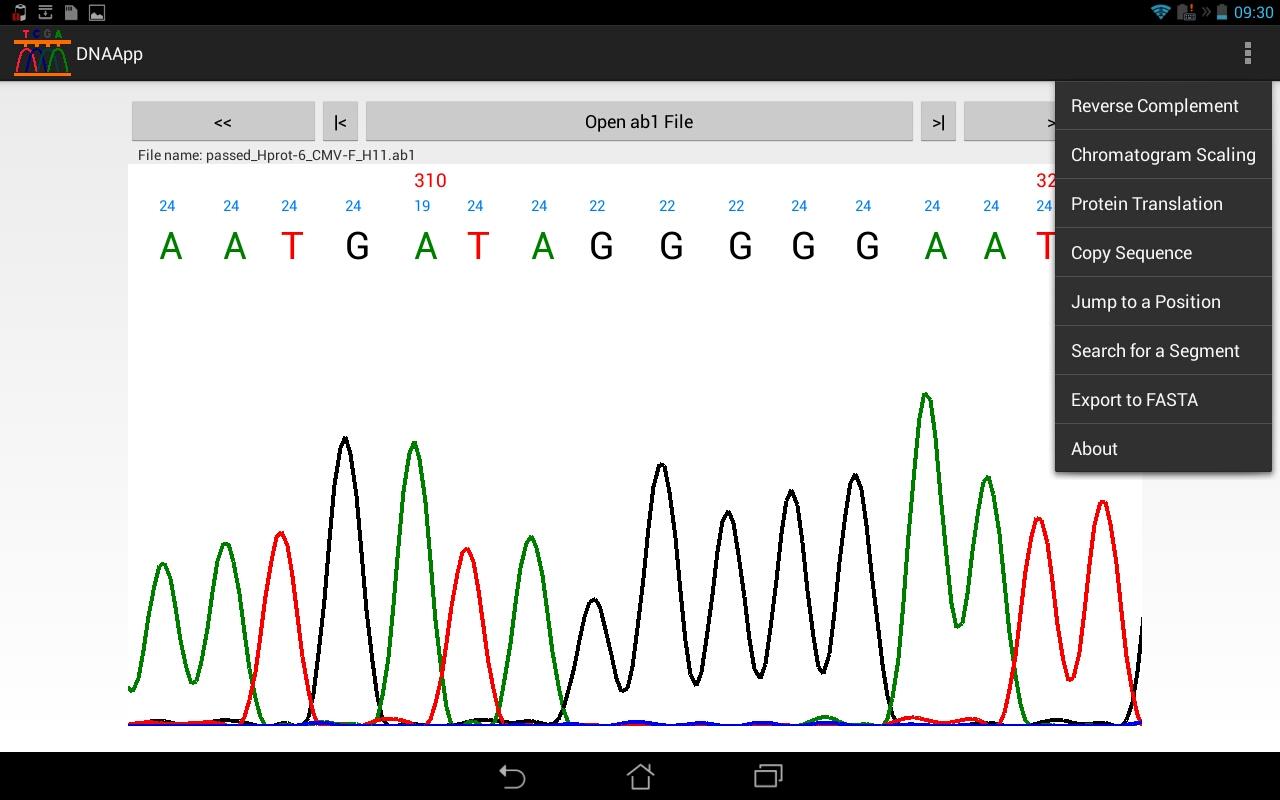Choose Jump to a Position

tap(1146, 301)
